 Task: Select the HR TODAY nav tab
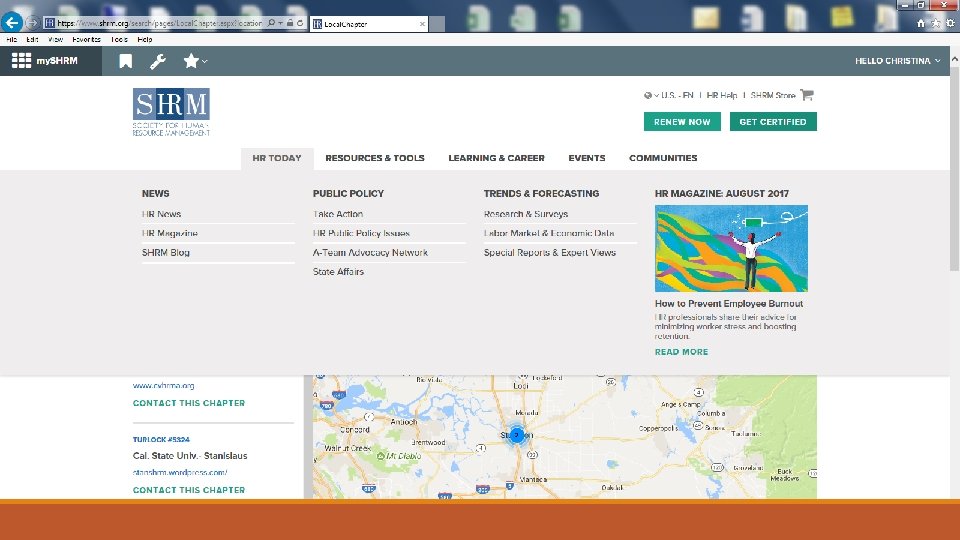[x=277, y=158]
